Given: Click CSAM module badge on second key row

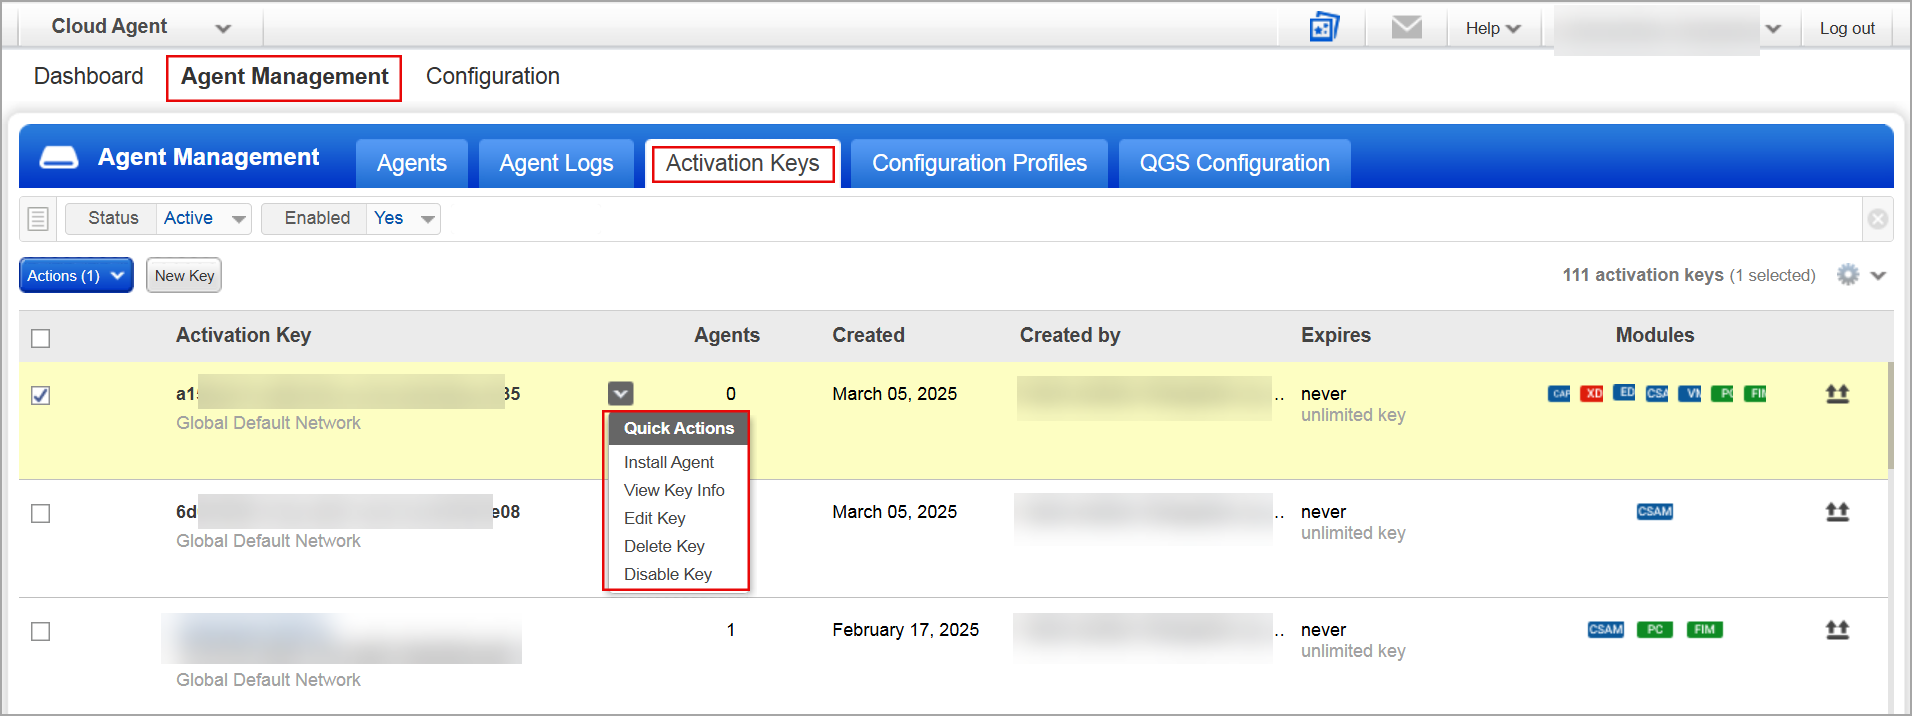Looking at the screenshot, I should (1654, 512).
